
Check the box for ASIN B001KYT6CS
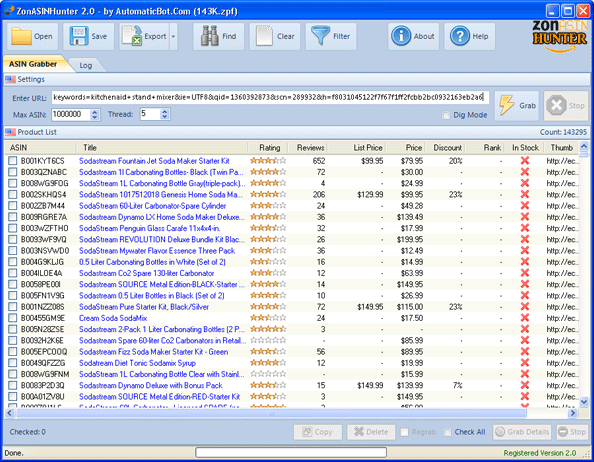(13, 161)
